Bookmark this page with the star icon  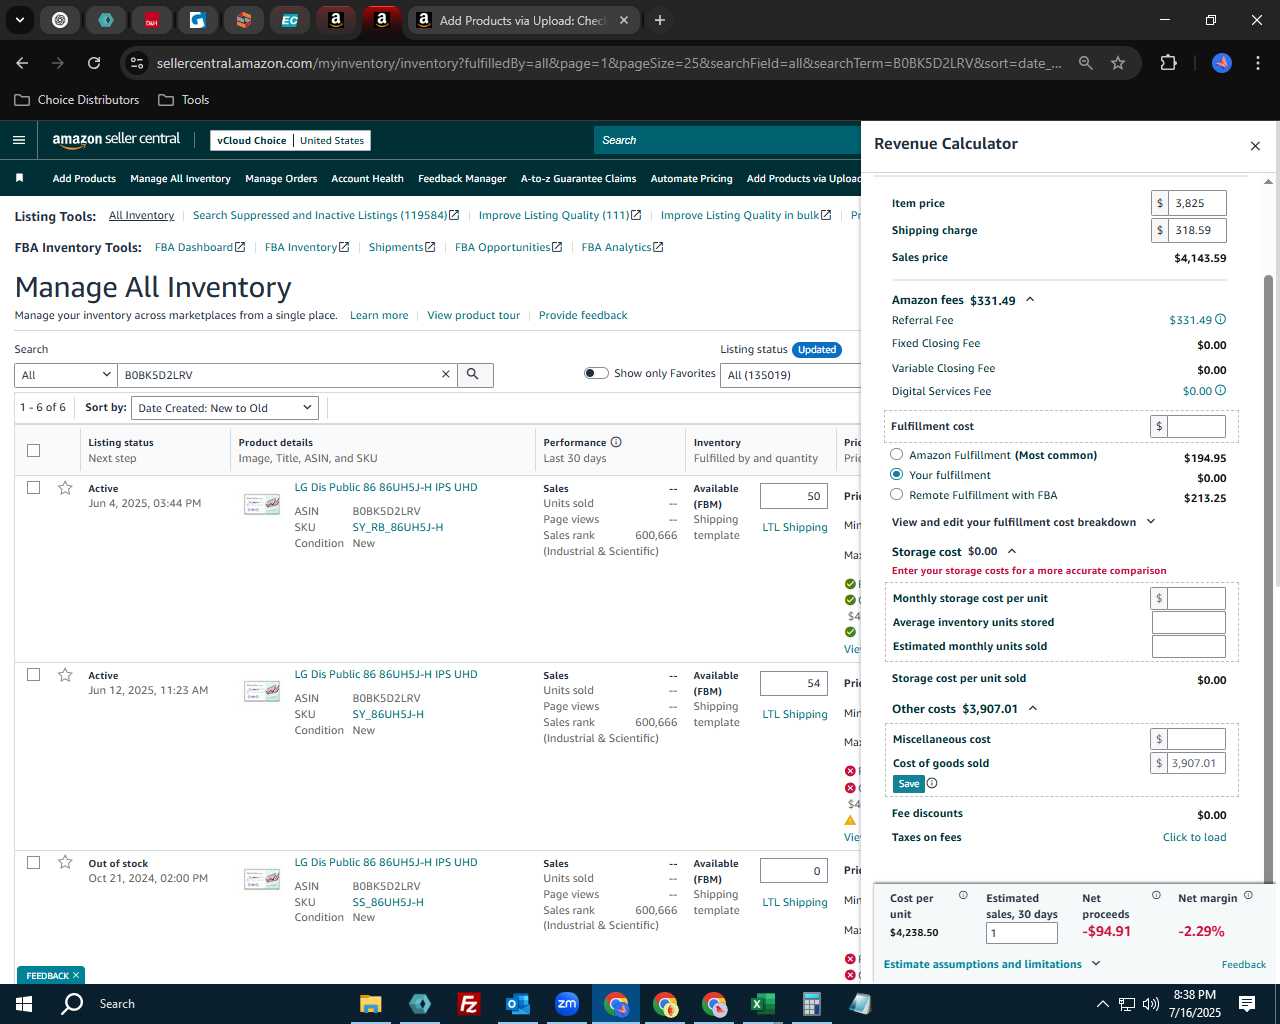click(1118, 63)
